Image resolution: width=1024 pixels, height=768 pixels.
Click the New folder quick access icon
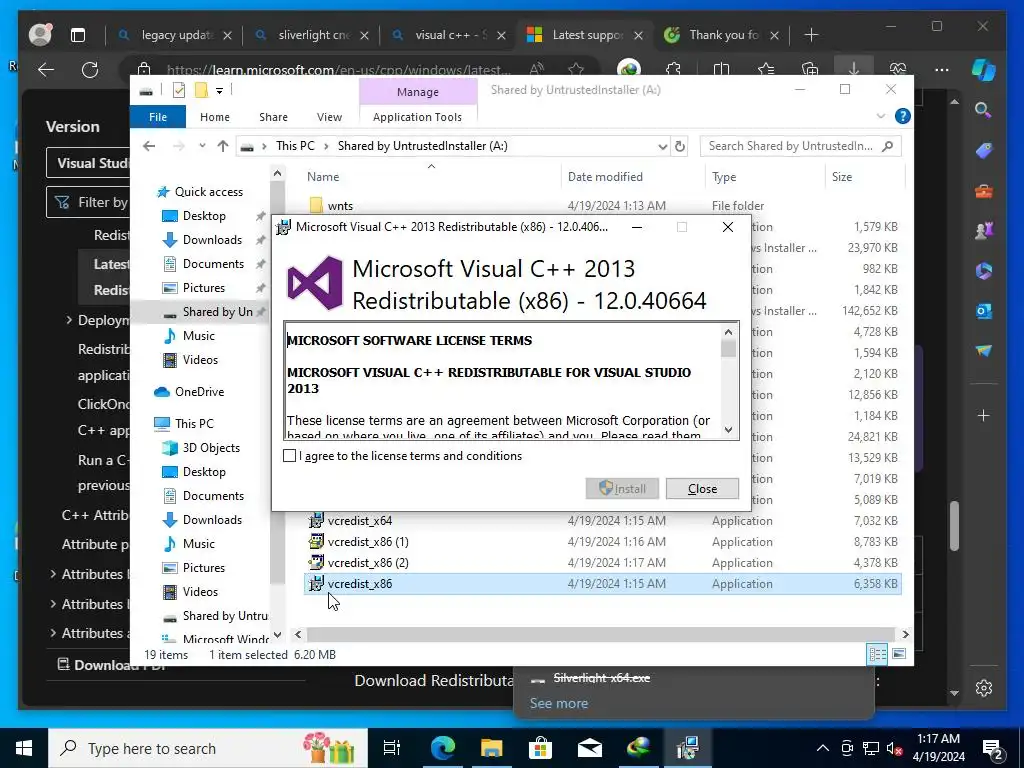[201, 90]
